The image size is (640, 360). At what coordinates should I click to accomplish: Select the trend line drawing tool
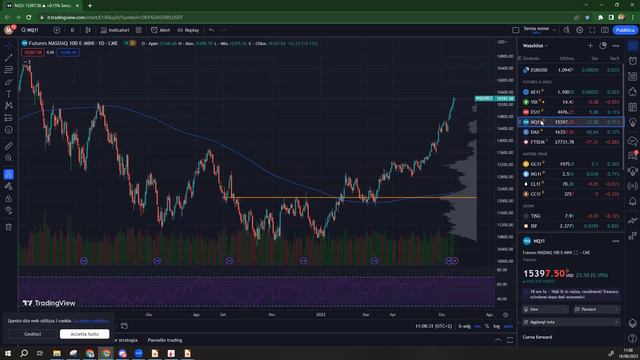click(9, 58)
